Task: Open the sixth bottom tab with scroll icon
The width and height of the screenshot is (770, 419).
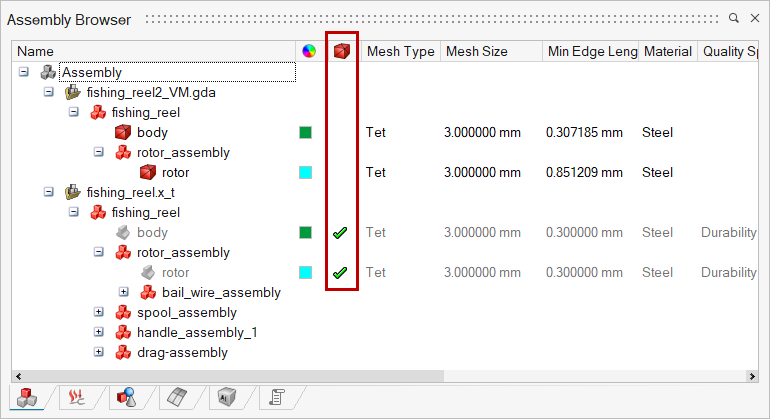Action: 277,397
